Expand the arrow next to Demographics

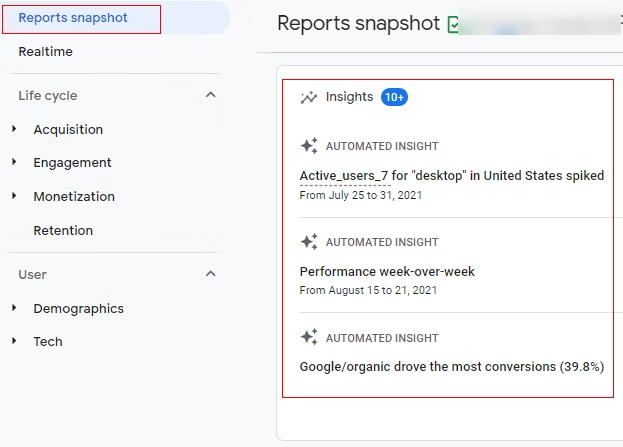[x=14, y=308]
